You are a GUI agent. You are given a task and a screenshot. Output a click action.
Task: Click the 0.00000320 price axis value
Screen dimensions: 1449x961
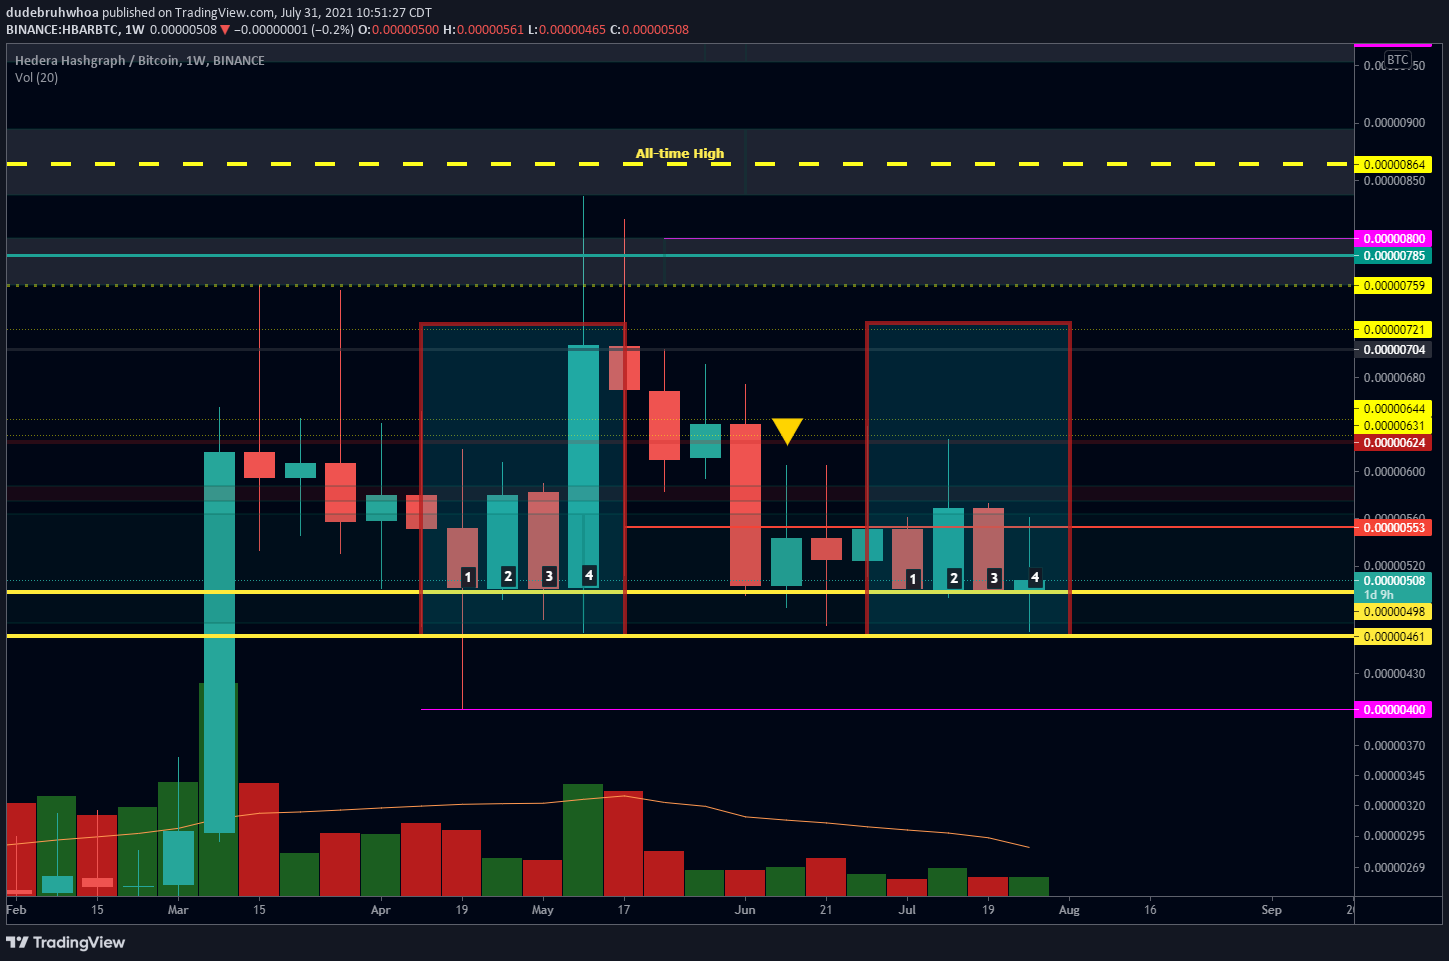1395,806
